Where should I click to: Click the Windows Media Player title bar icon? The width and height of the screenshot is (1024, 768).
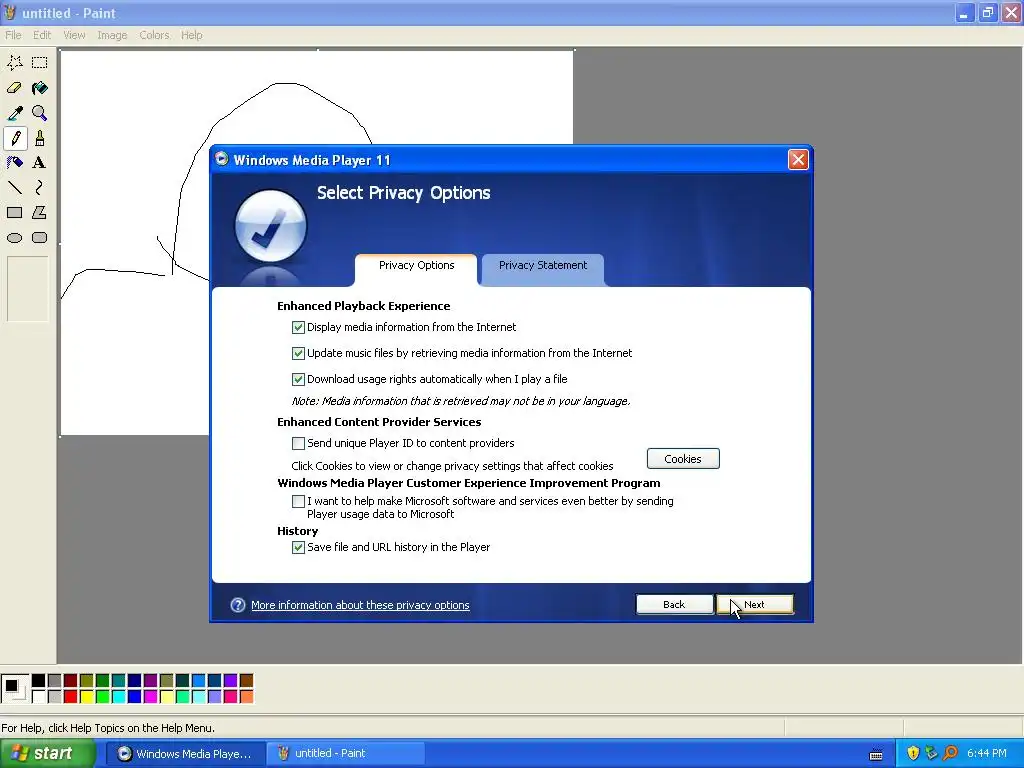pos(221,159)
